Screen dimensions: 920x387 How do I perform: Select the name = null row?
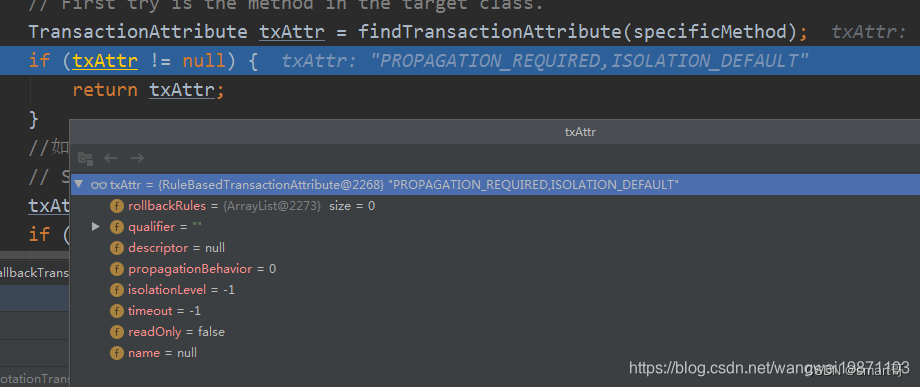[495, 353]
